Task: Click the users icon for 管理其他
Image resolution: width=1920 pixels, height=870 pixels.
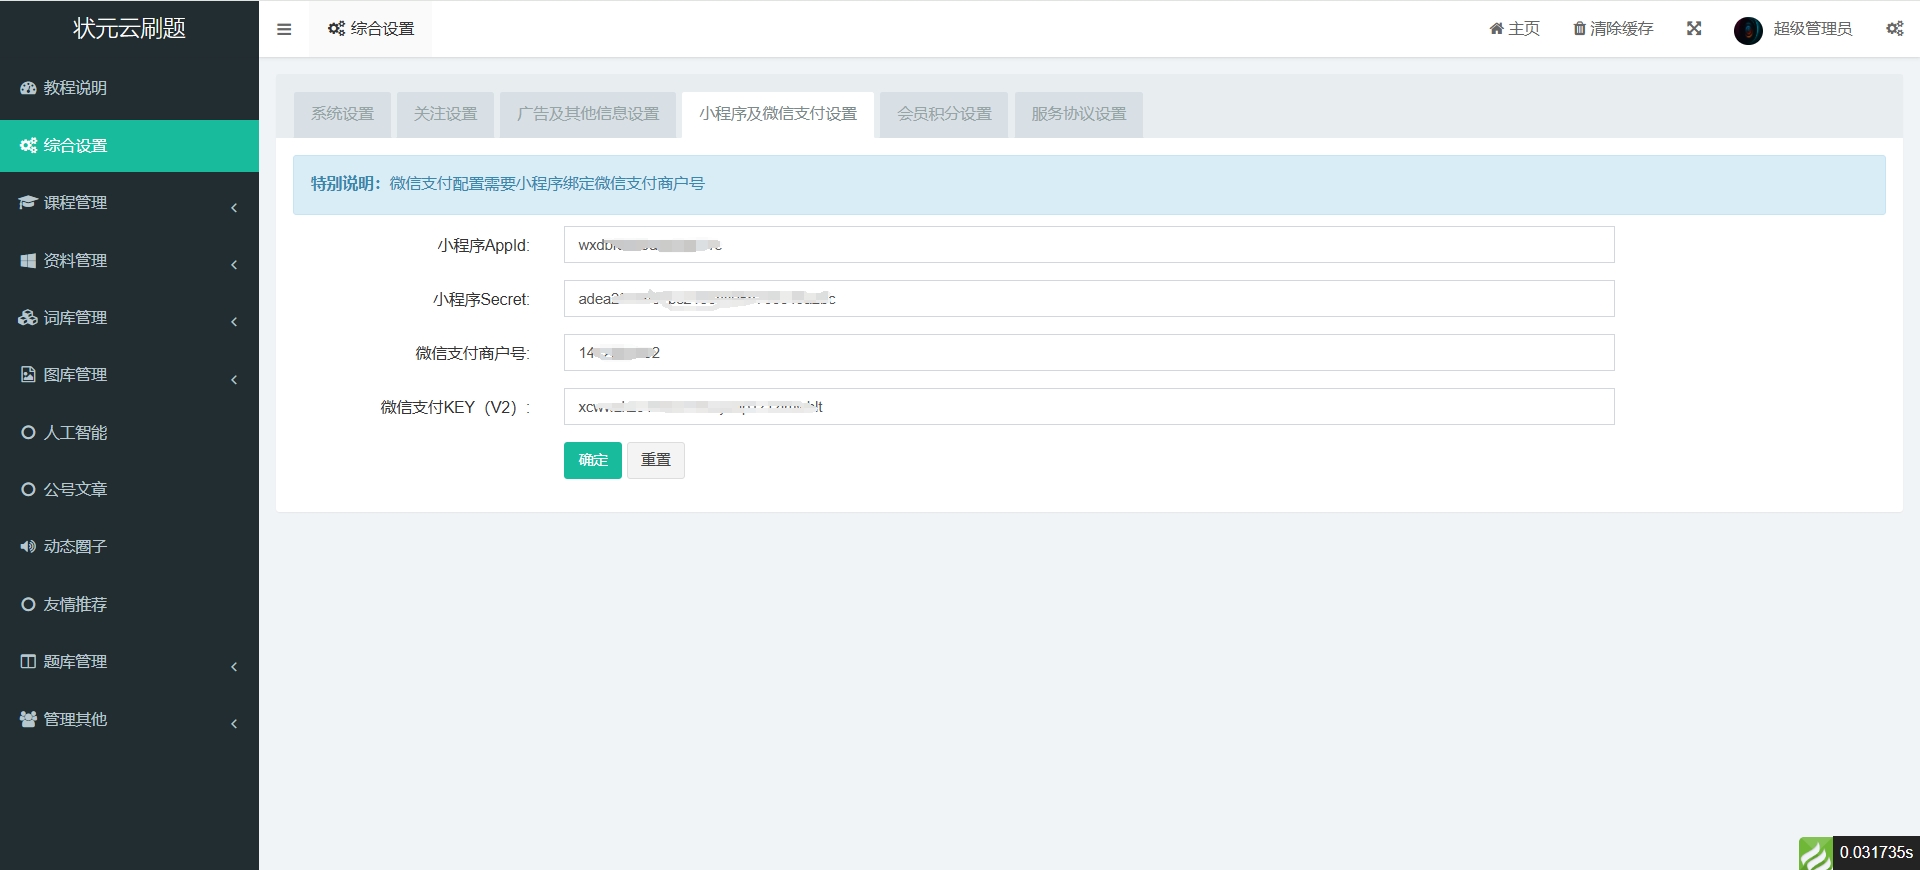Action: coord(28,719)
